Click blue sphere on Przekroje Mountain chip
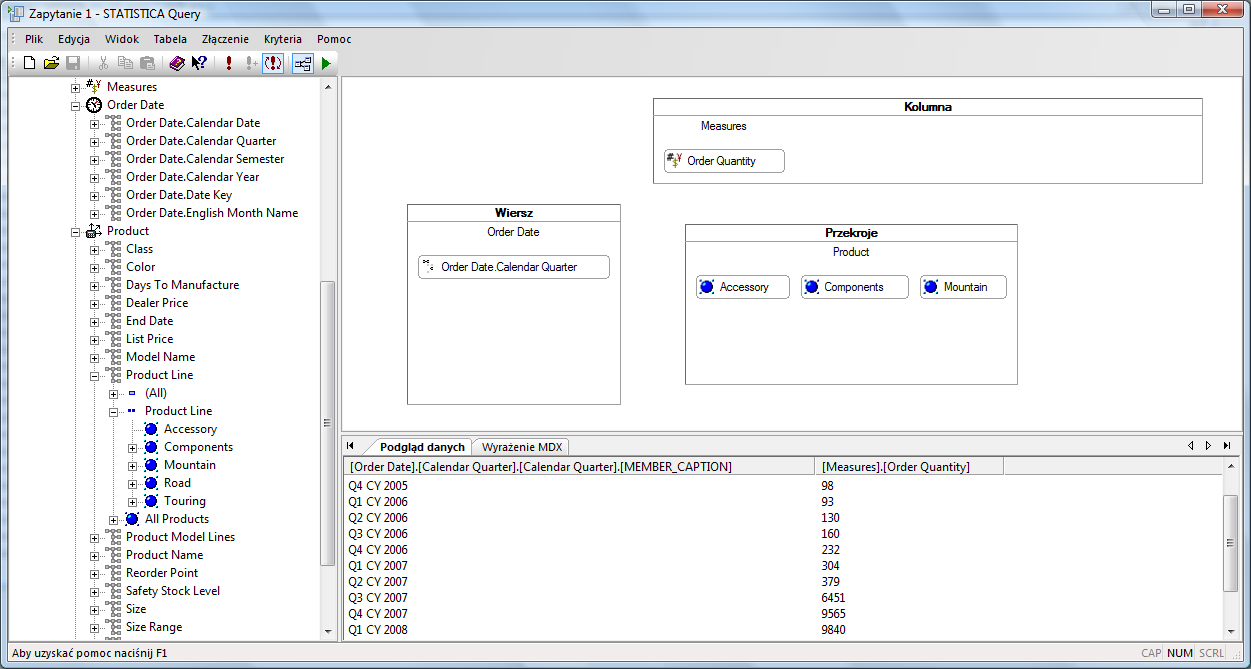 pos(931,287)
